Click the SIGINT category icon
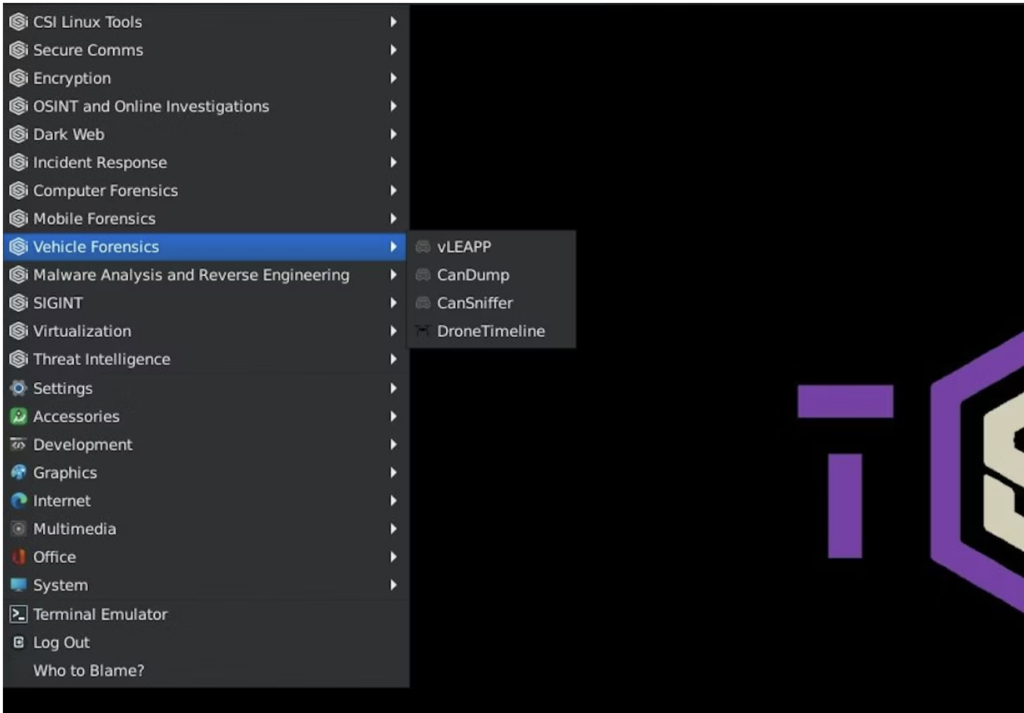Screen dimensions: 1024x713 [18, 303]
